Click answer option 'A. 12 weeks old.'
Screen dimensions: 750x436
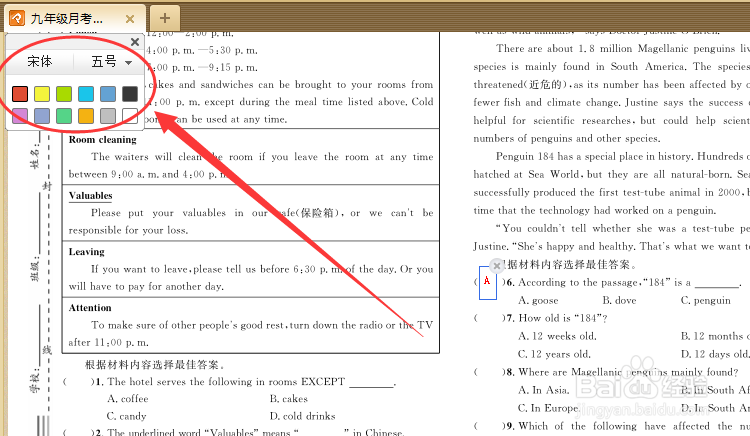[x=557, y=336]
